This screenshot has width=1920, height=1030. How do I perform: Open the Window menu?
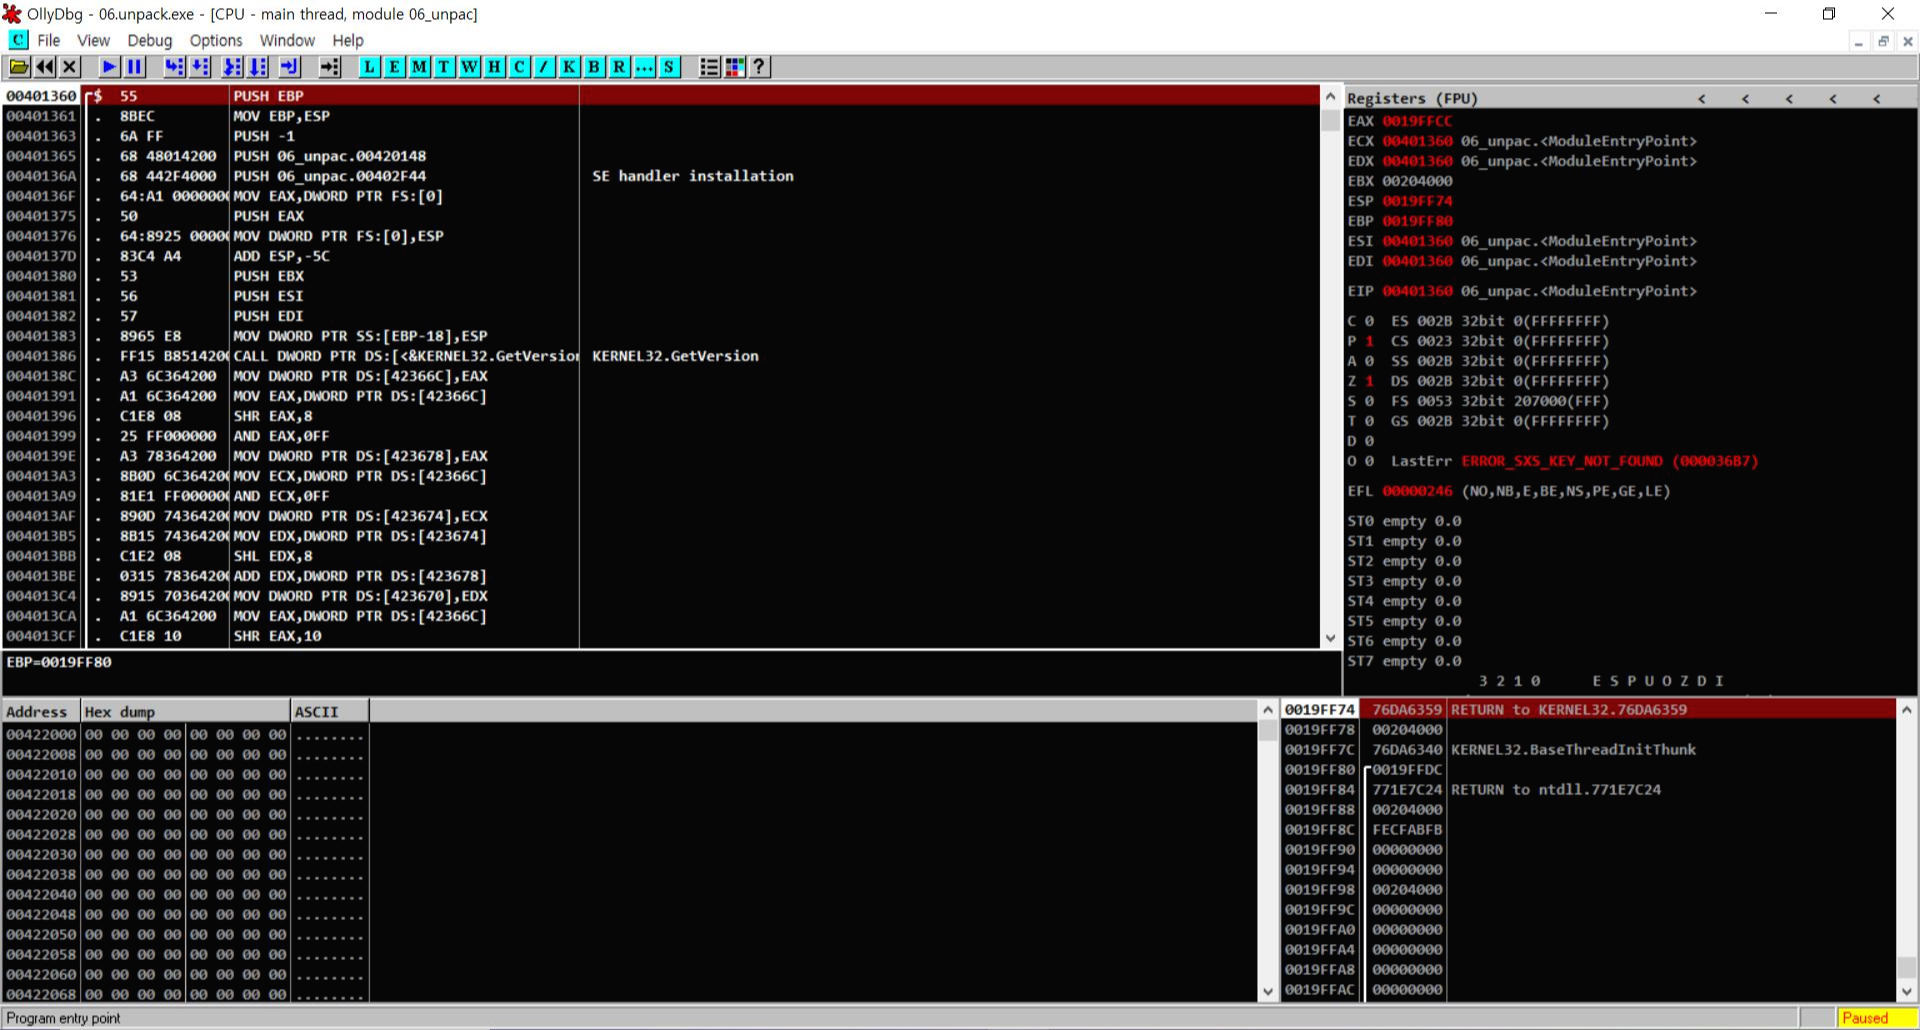(287, 40)
